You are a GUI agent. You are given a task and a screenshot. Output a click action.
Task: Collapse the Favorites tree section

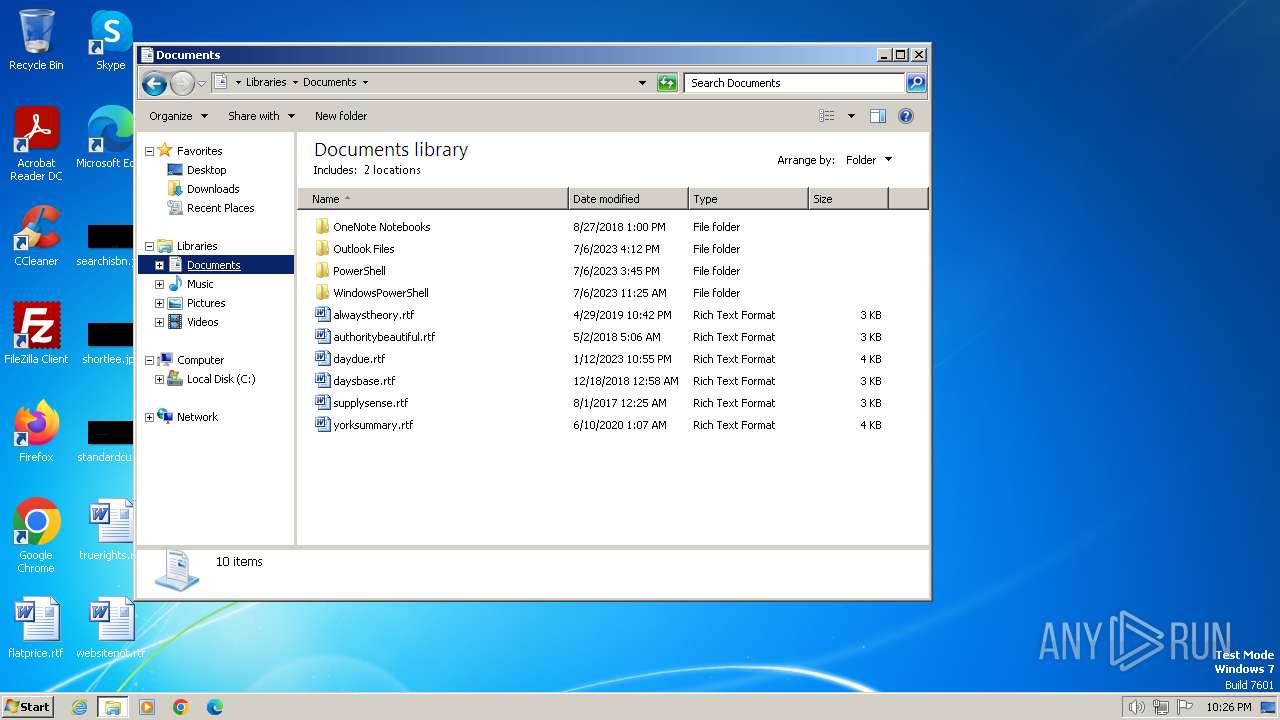[149, 151]
